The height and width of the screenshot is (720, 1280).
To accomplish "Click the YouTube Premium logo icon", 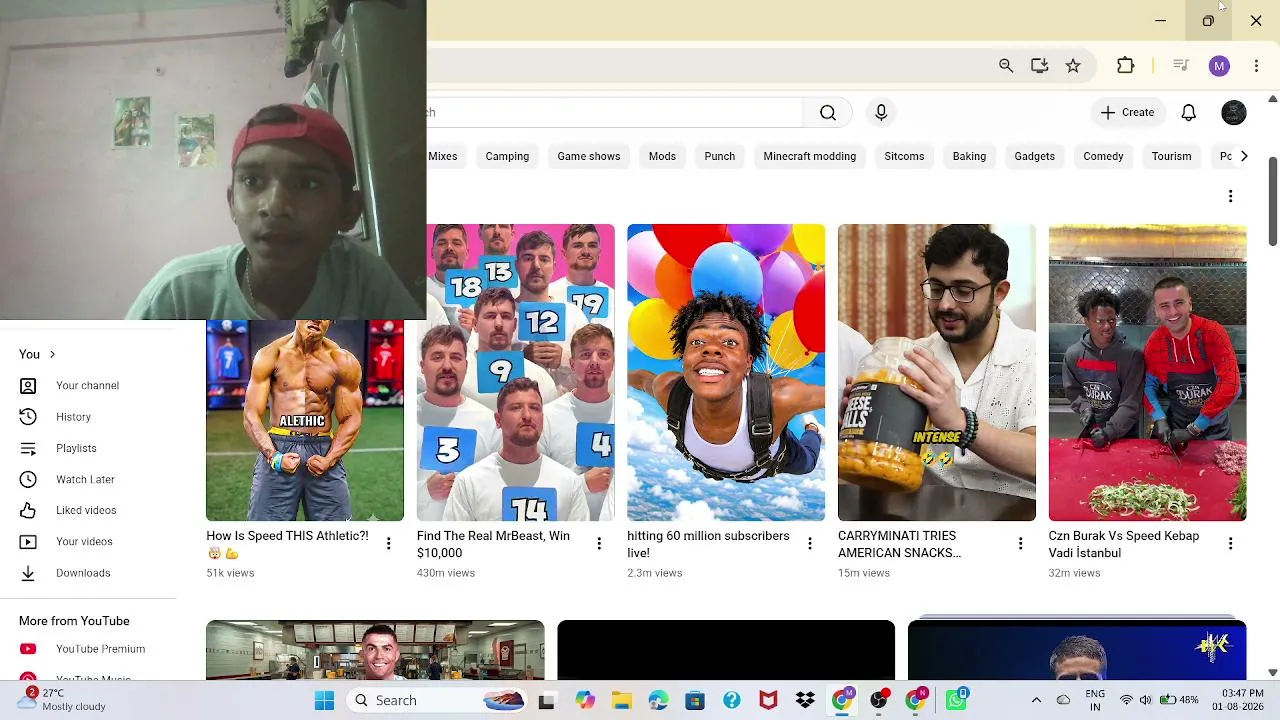I will pos(28,649).
